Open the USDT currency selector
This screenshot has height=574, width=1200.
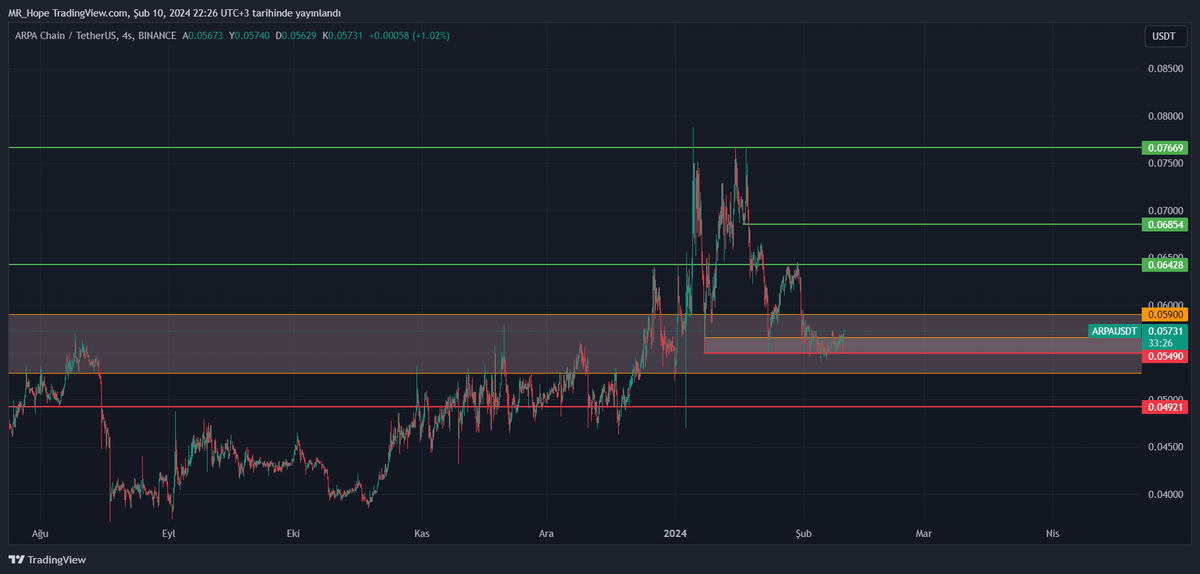pos(1163,36)
